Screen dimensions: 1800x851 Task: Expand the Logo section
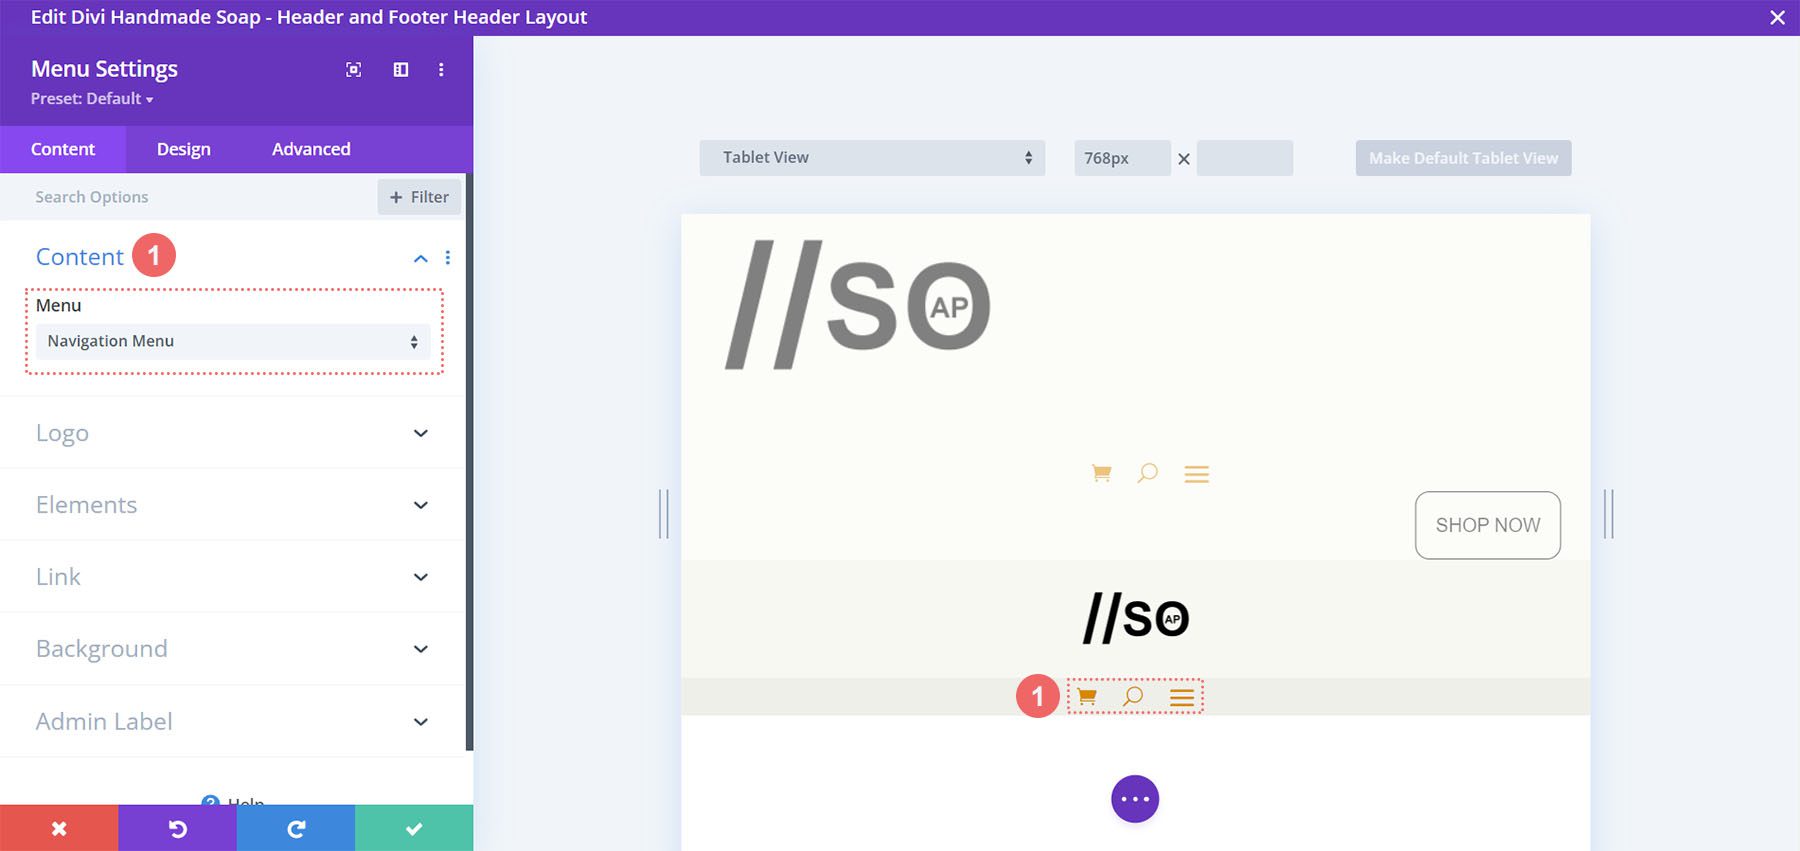pyautogui.click(x=232, y=433)
